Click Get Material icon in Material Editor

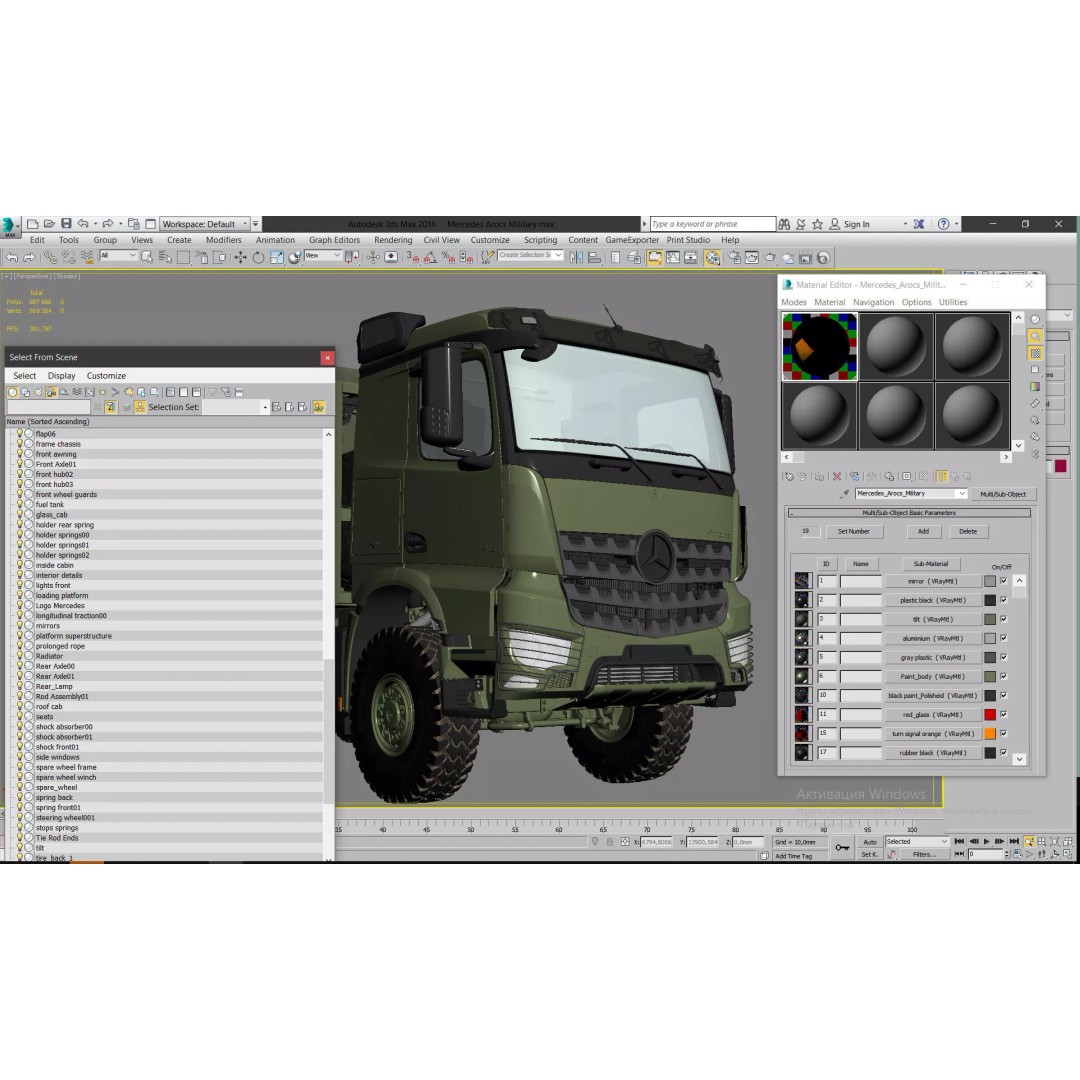(789, 476)
